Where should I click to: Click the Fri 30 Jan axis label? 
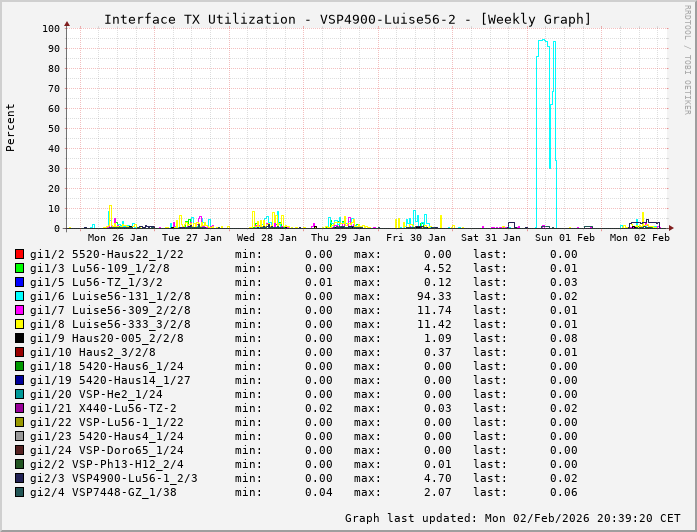click(416, 238)
